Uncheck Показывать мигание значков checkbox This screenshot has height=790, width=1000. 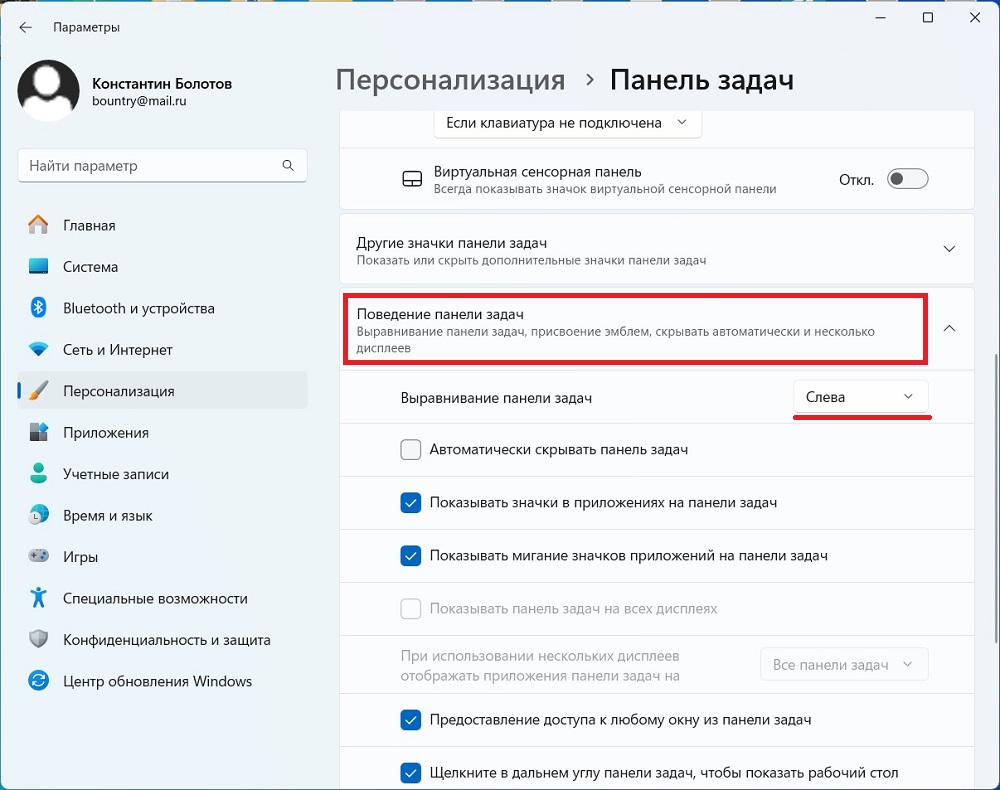[411, 555]
